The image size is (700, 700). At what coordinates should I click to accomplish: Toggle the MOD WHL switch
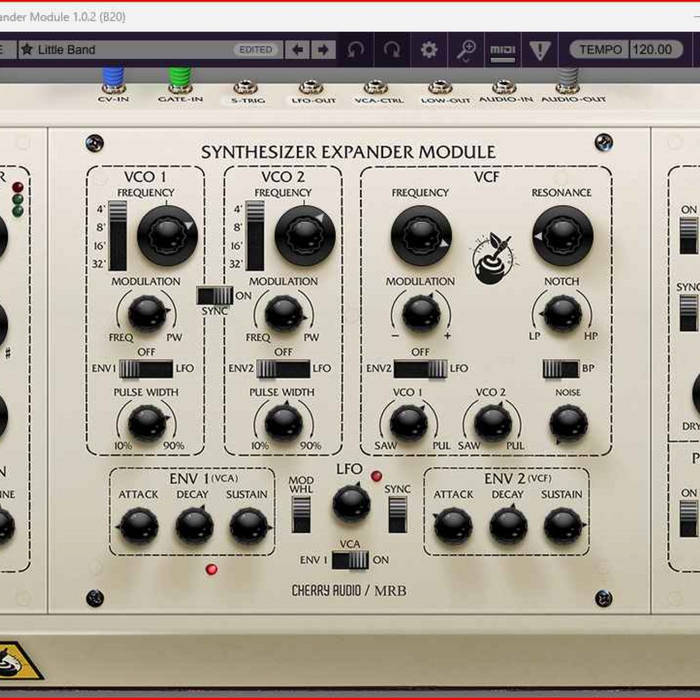point(301,513)
